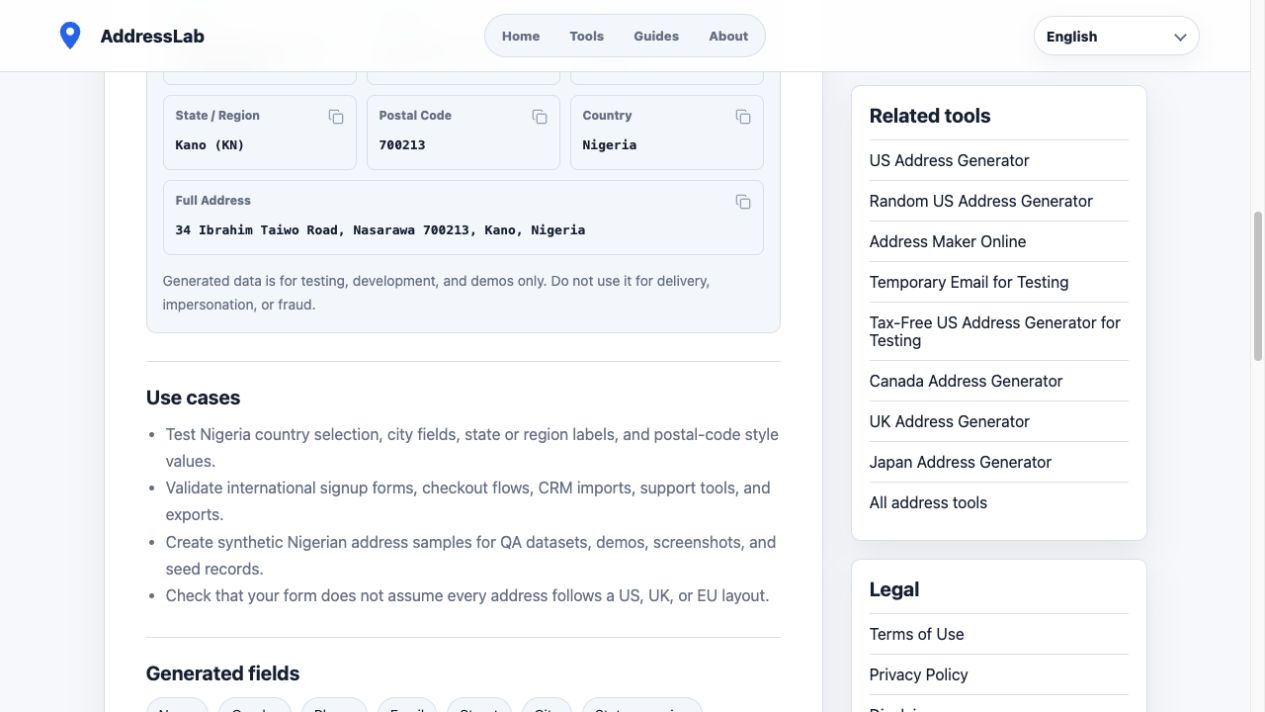The height and width of the screenshot is (712, 1265).
Task: Open Privacy Policy link
Action: (918, 675)
